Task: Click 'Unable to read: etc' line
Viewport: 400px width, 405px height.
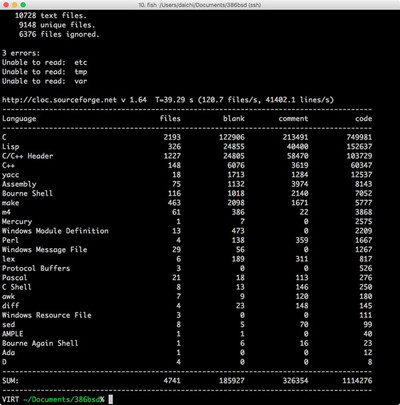Action: coord(45,62)
